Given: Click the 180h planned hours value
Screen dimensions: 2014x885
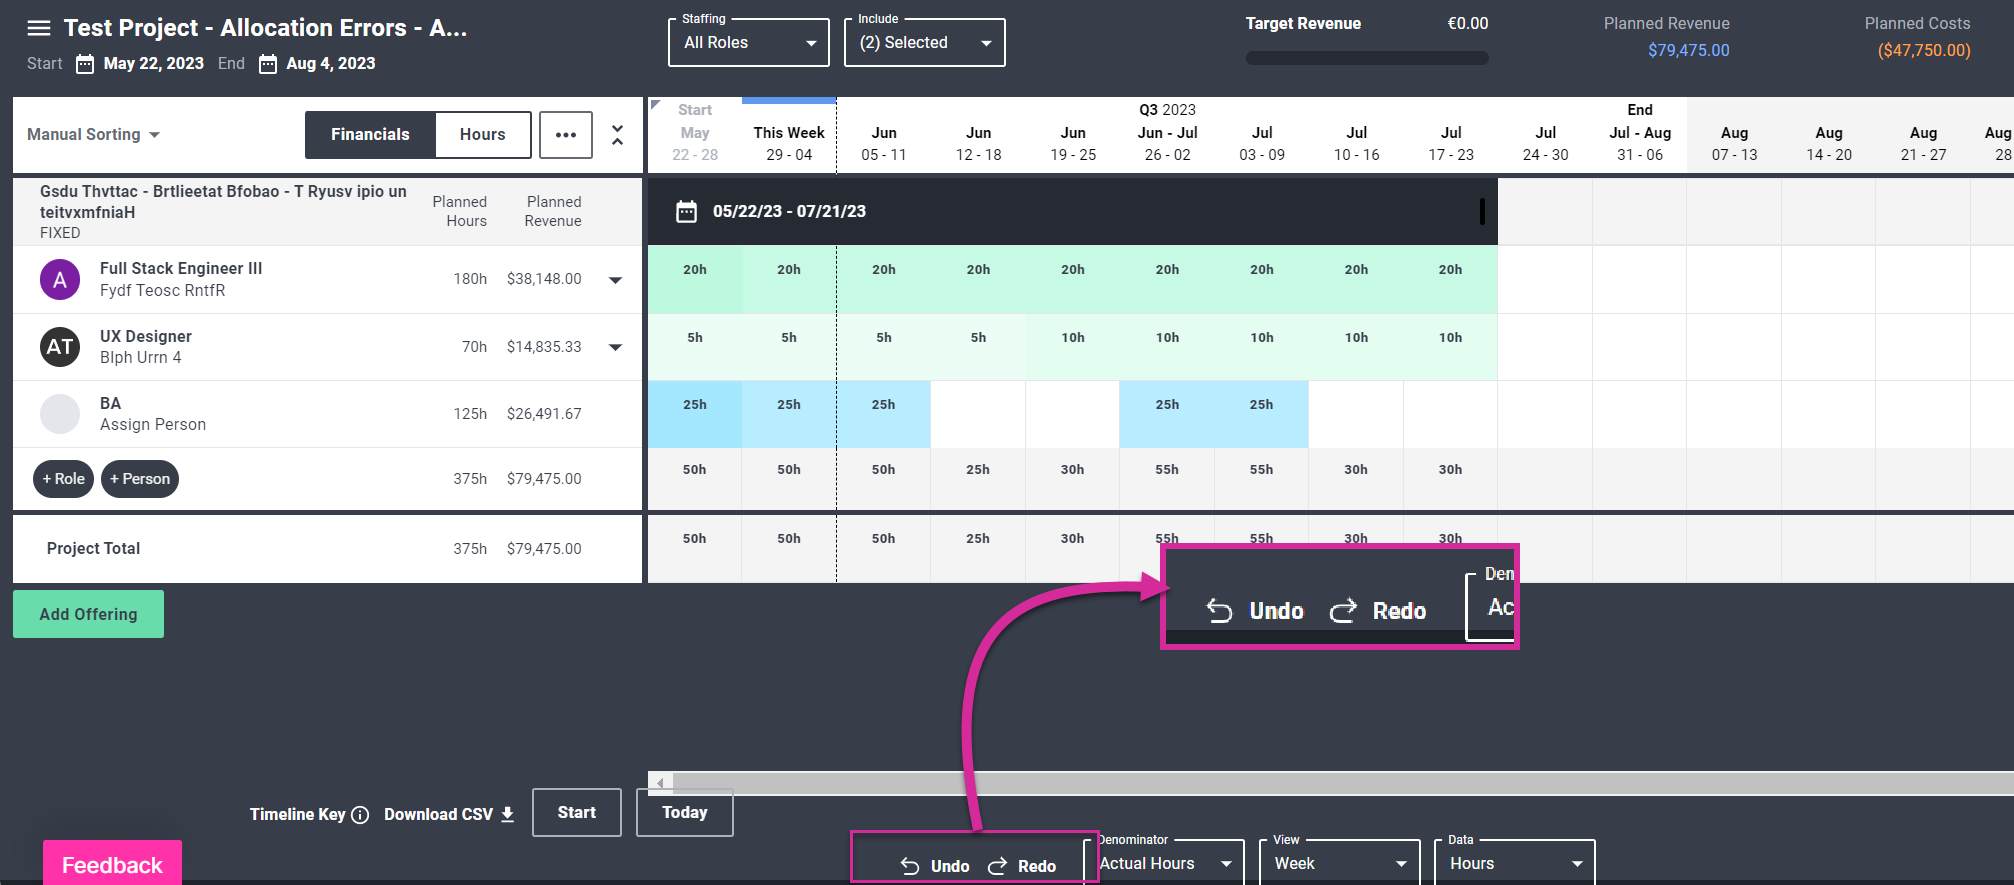Looking at the screenshot, I should (x=470, y=279).
